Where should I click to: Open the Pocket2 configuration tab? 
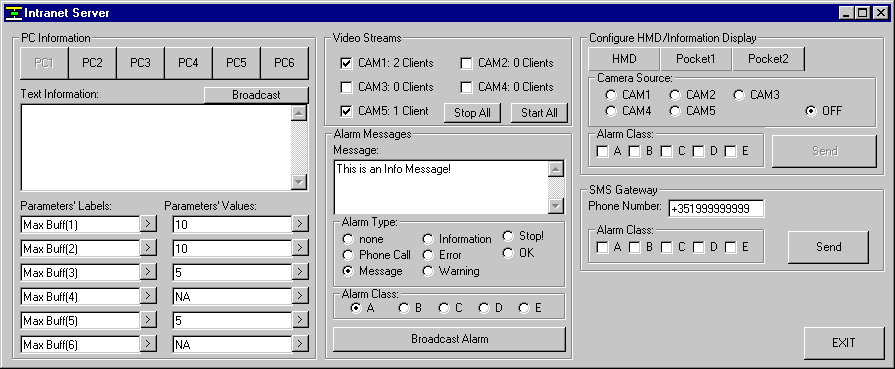(x=768, y=59)
